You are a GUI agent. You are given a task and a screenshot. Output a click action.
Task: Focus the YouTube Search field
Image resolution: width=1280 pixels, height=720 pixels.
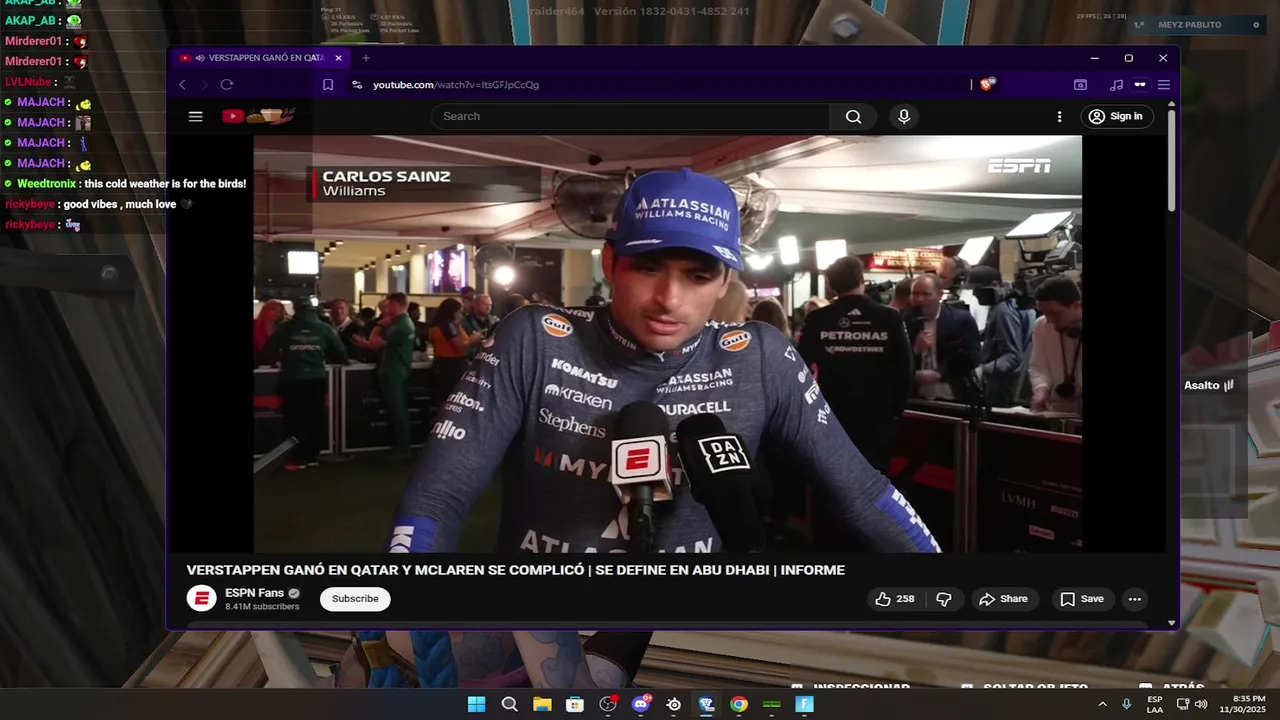[x=630, y=116]
